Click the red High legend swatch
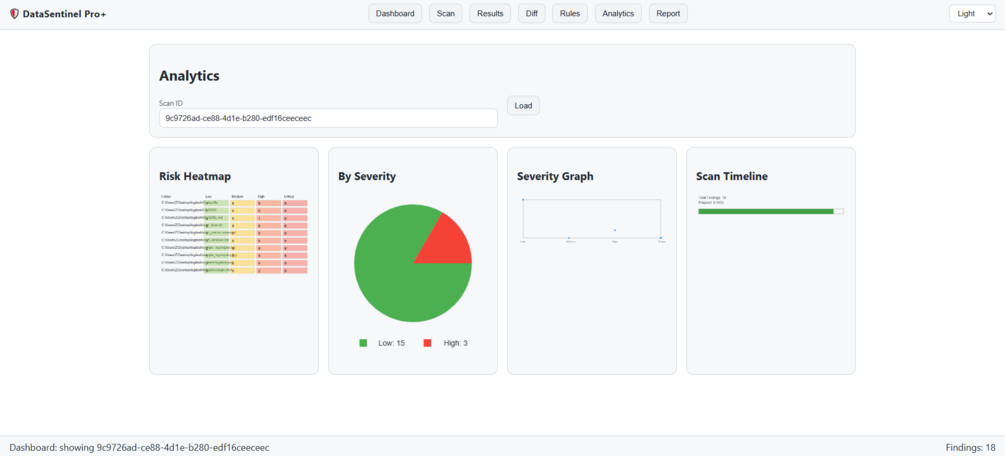The height and width of the screenshot is (456, 1005). coord(428,343)
